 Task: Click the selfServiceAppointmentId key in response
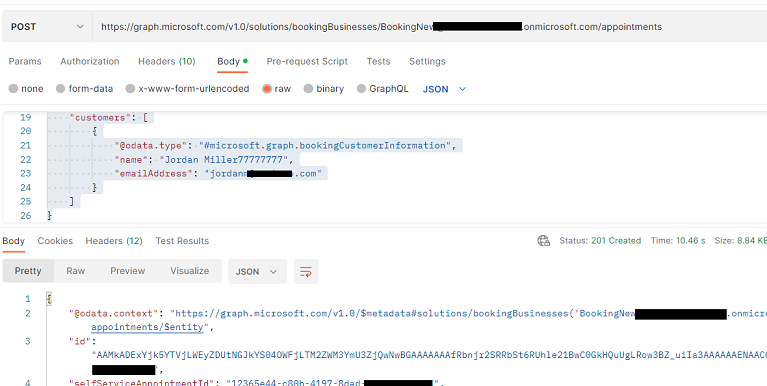pos(142,384)
